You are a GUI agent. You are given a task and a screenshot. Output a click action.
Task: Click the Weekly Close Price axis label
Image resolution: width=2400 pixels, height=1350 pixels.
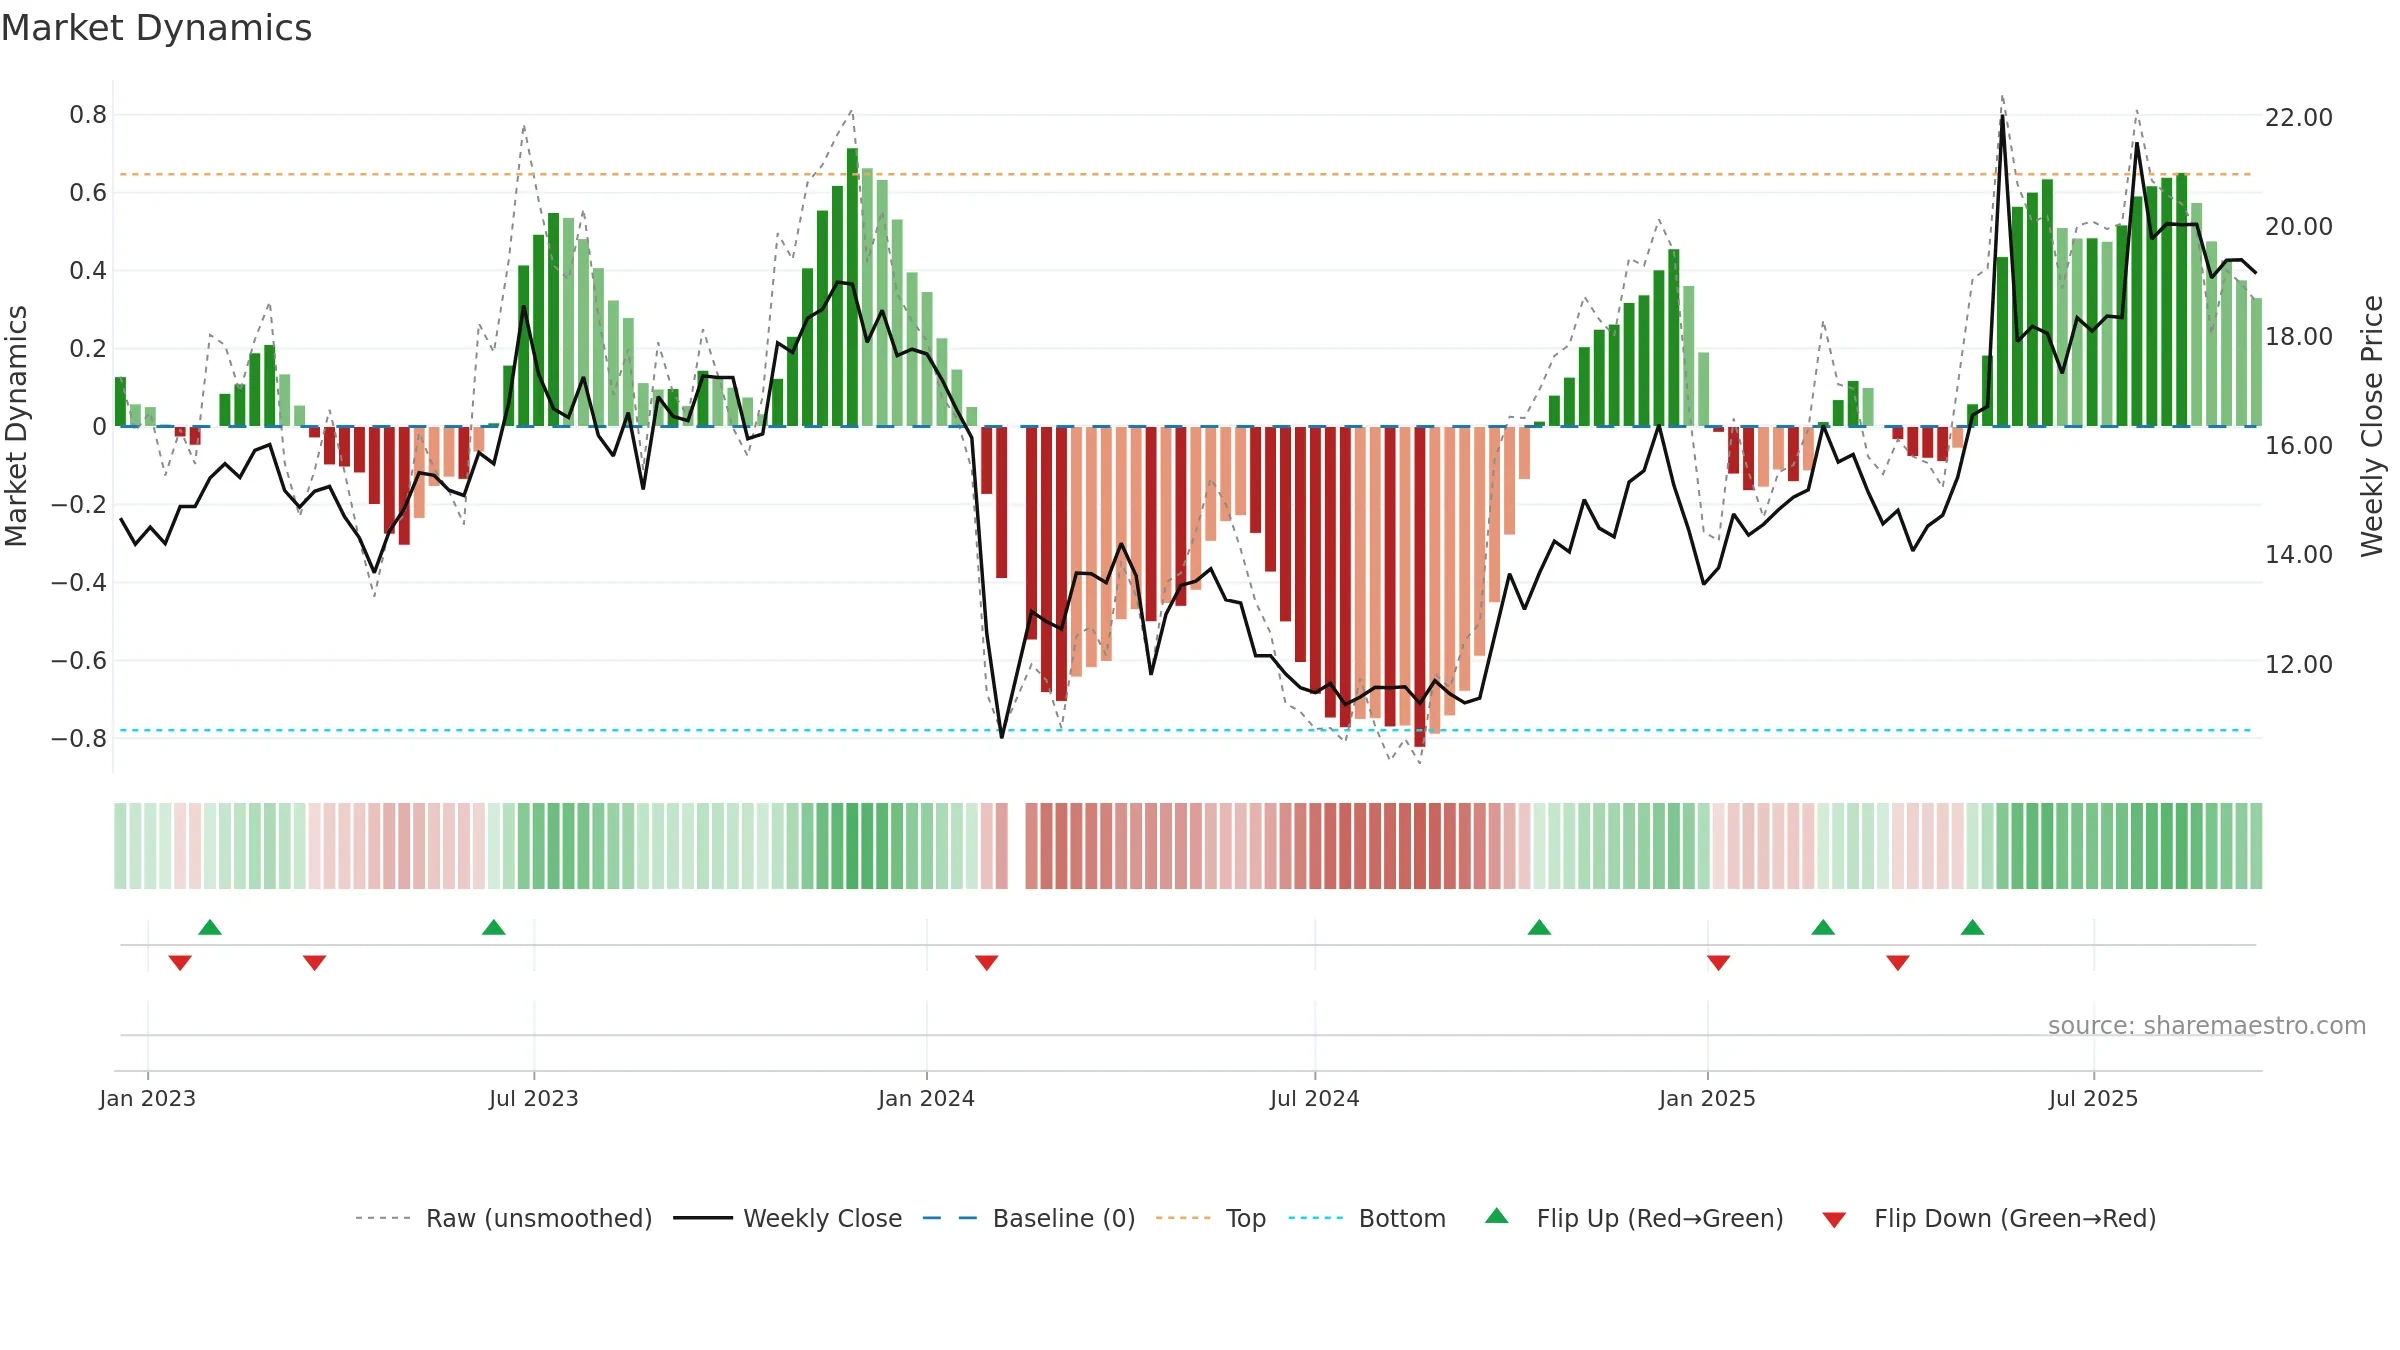click(2372, 426)
